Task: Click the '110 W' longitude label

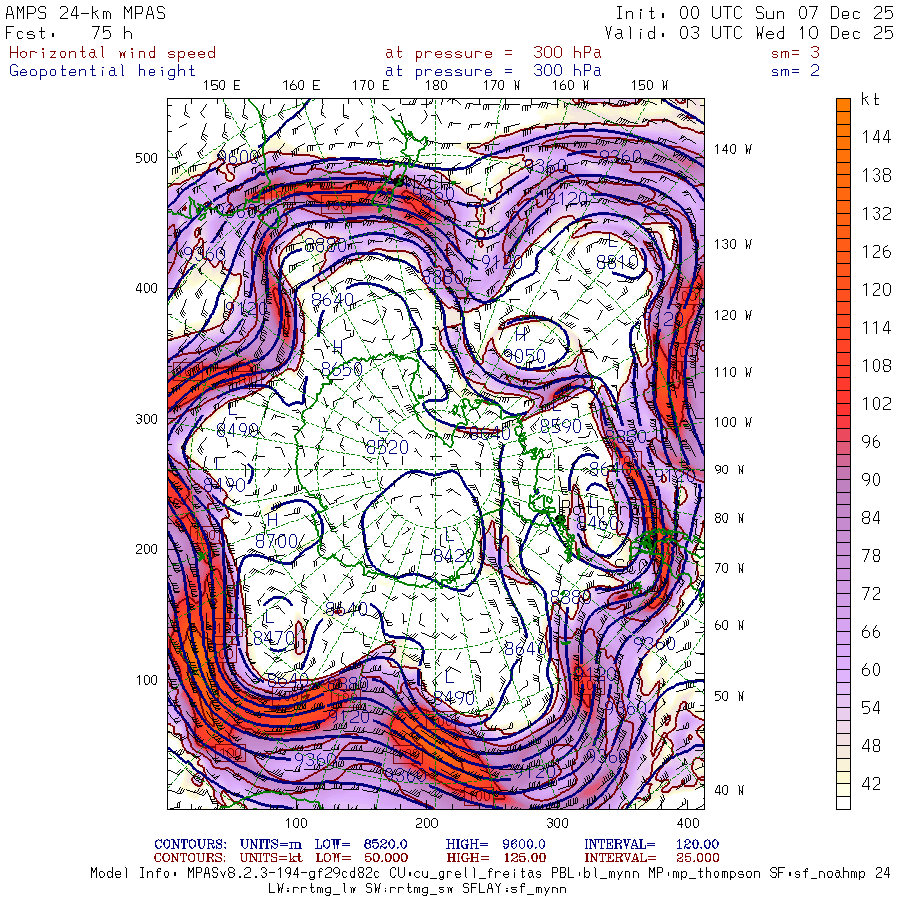Action: point(732,373)
